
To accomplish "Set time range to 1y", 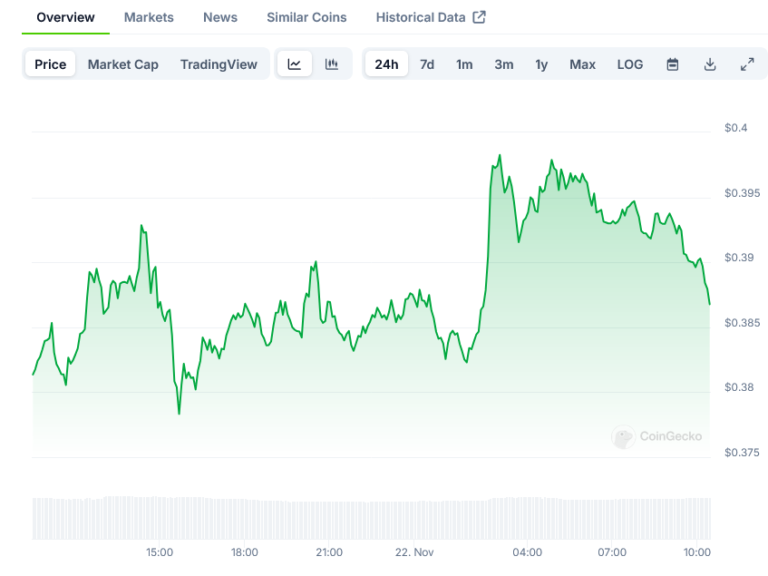I will (x=541, y=64).
